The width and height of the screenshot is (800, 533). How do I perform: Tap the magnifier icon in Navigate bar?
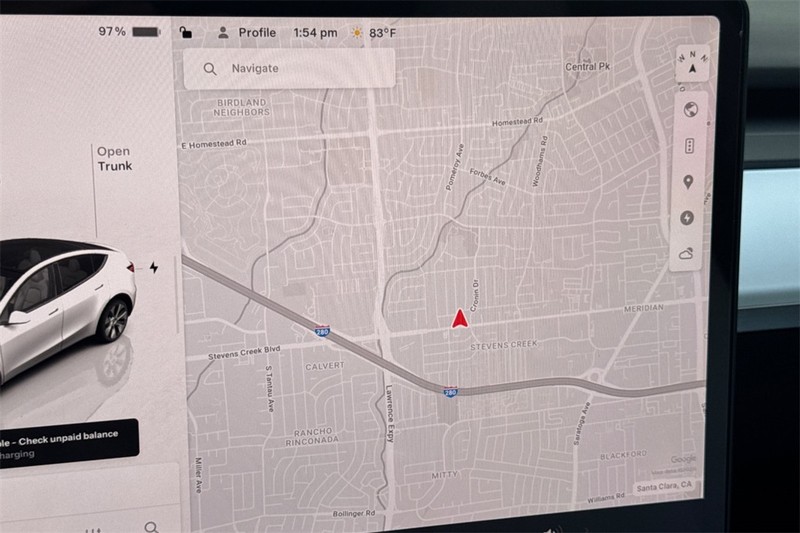tap(210, 69)
